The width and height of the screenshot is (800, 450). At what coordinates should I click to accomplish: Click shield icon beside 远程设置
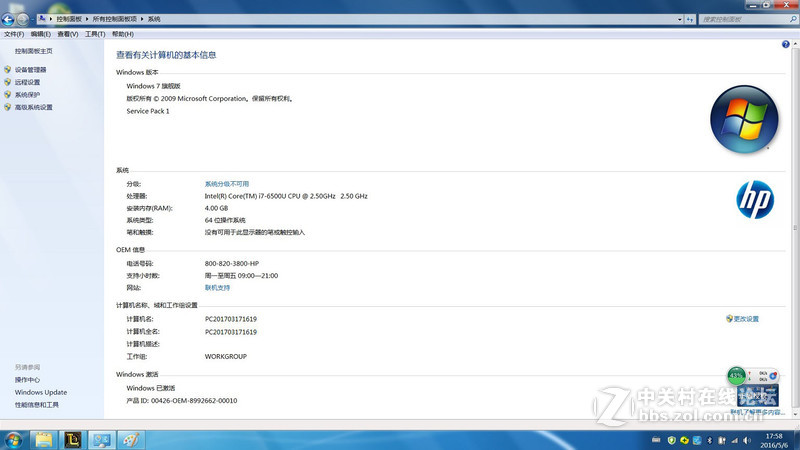point(7,82)
